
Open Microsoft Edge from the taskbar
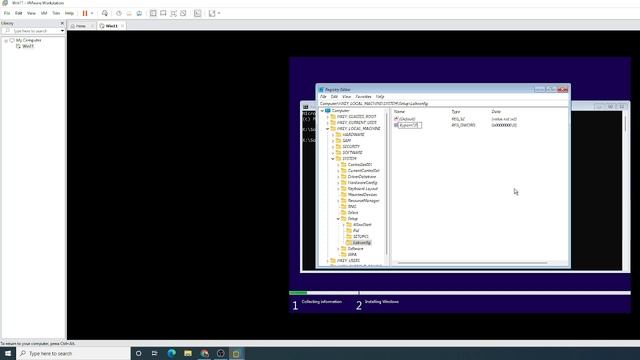click(x=171, y=353)
